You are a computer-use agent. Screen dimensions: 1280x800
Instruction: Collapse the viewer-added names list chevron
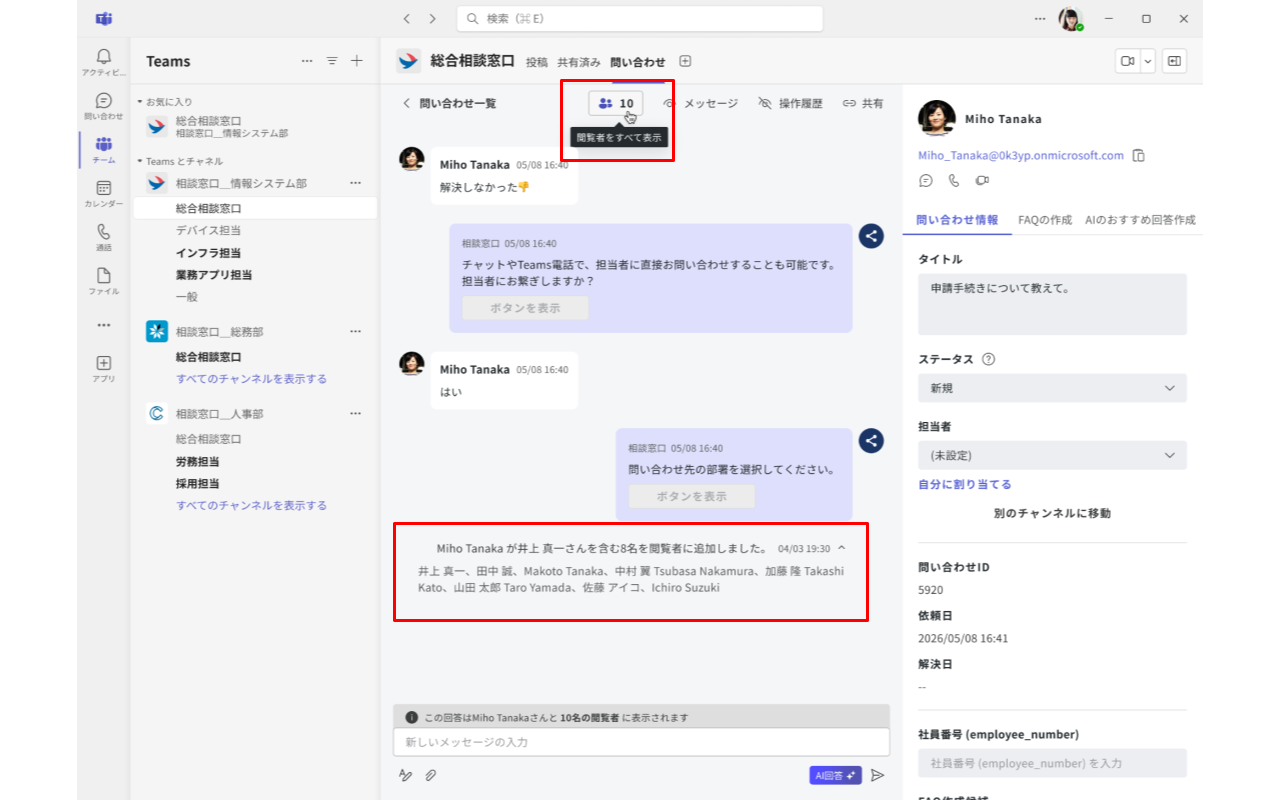[841, 548]
